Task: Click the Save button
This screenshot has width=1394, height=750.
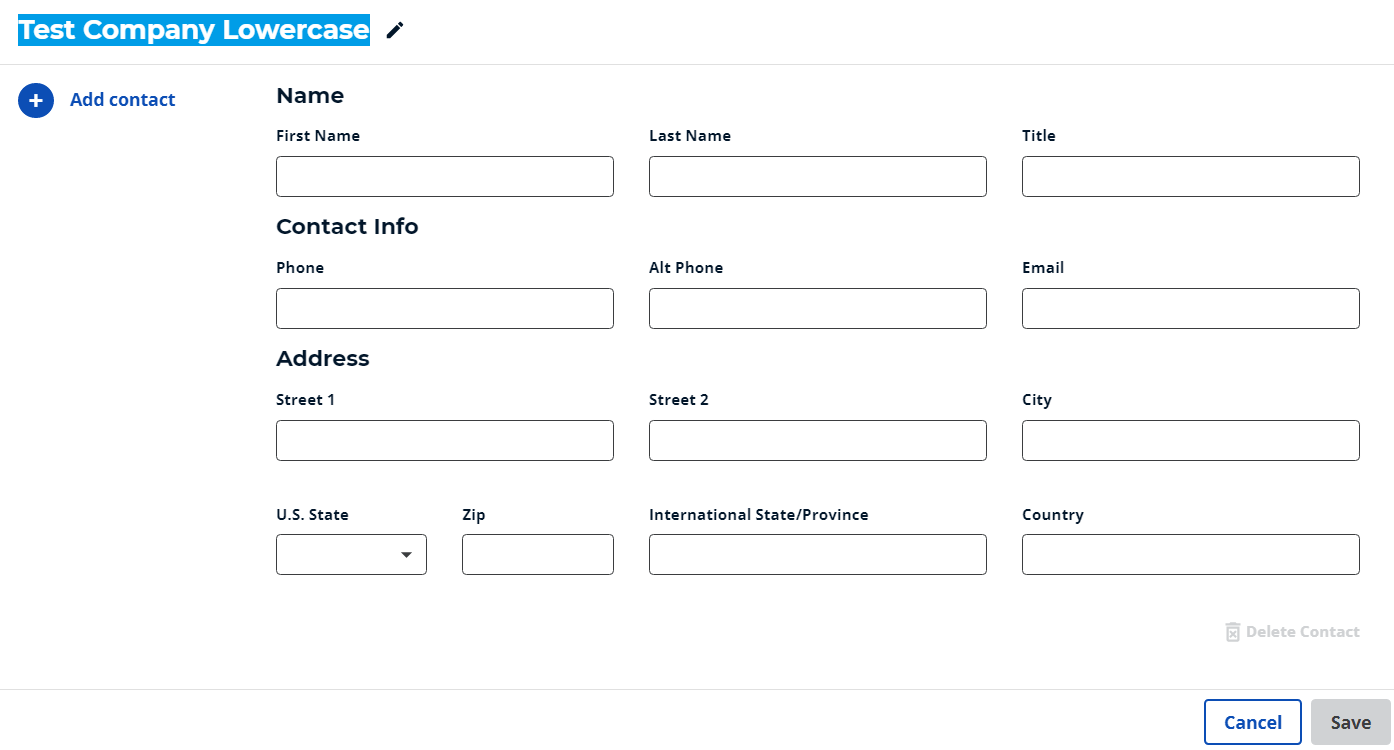Action: pos(1351,722)
